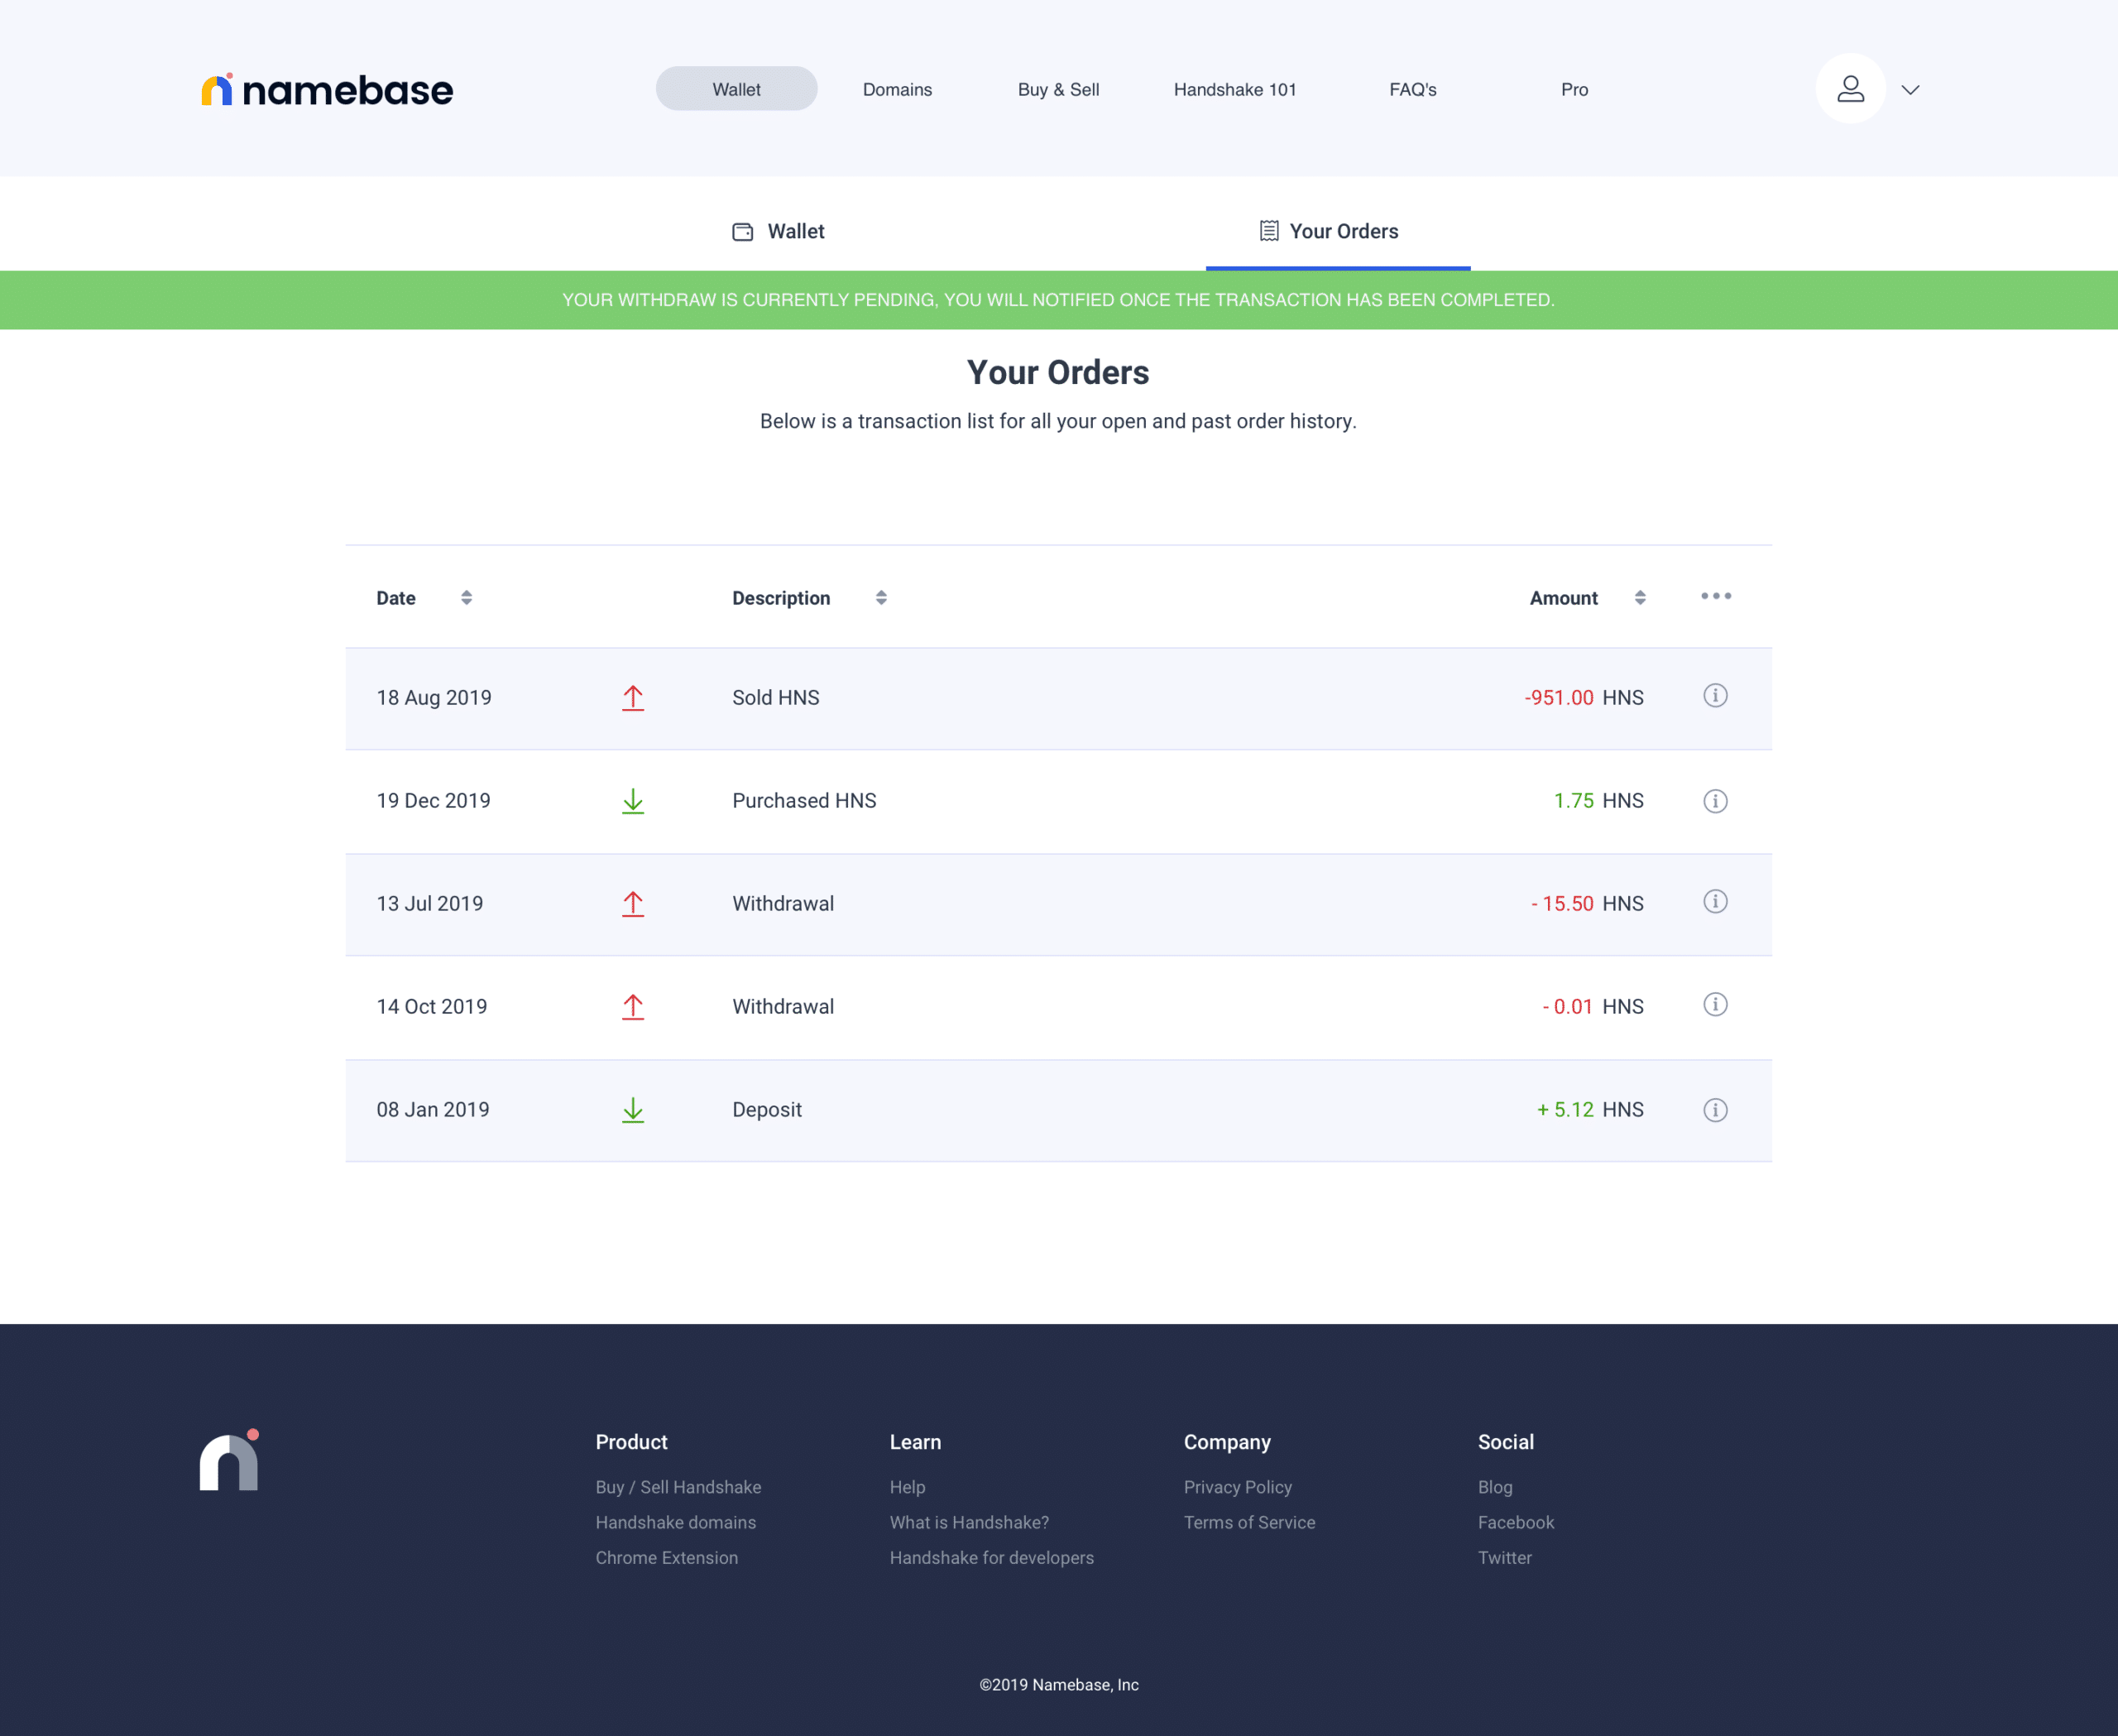Open Buy & Sell navigation item
The width and height of the screenshot is (2118, 1736).
1058,90
